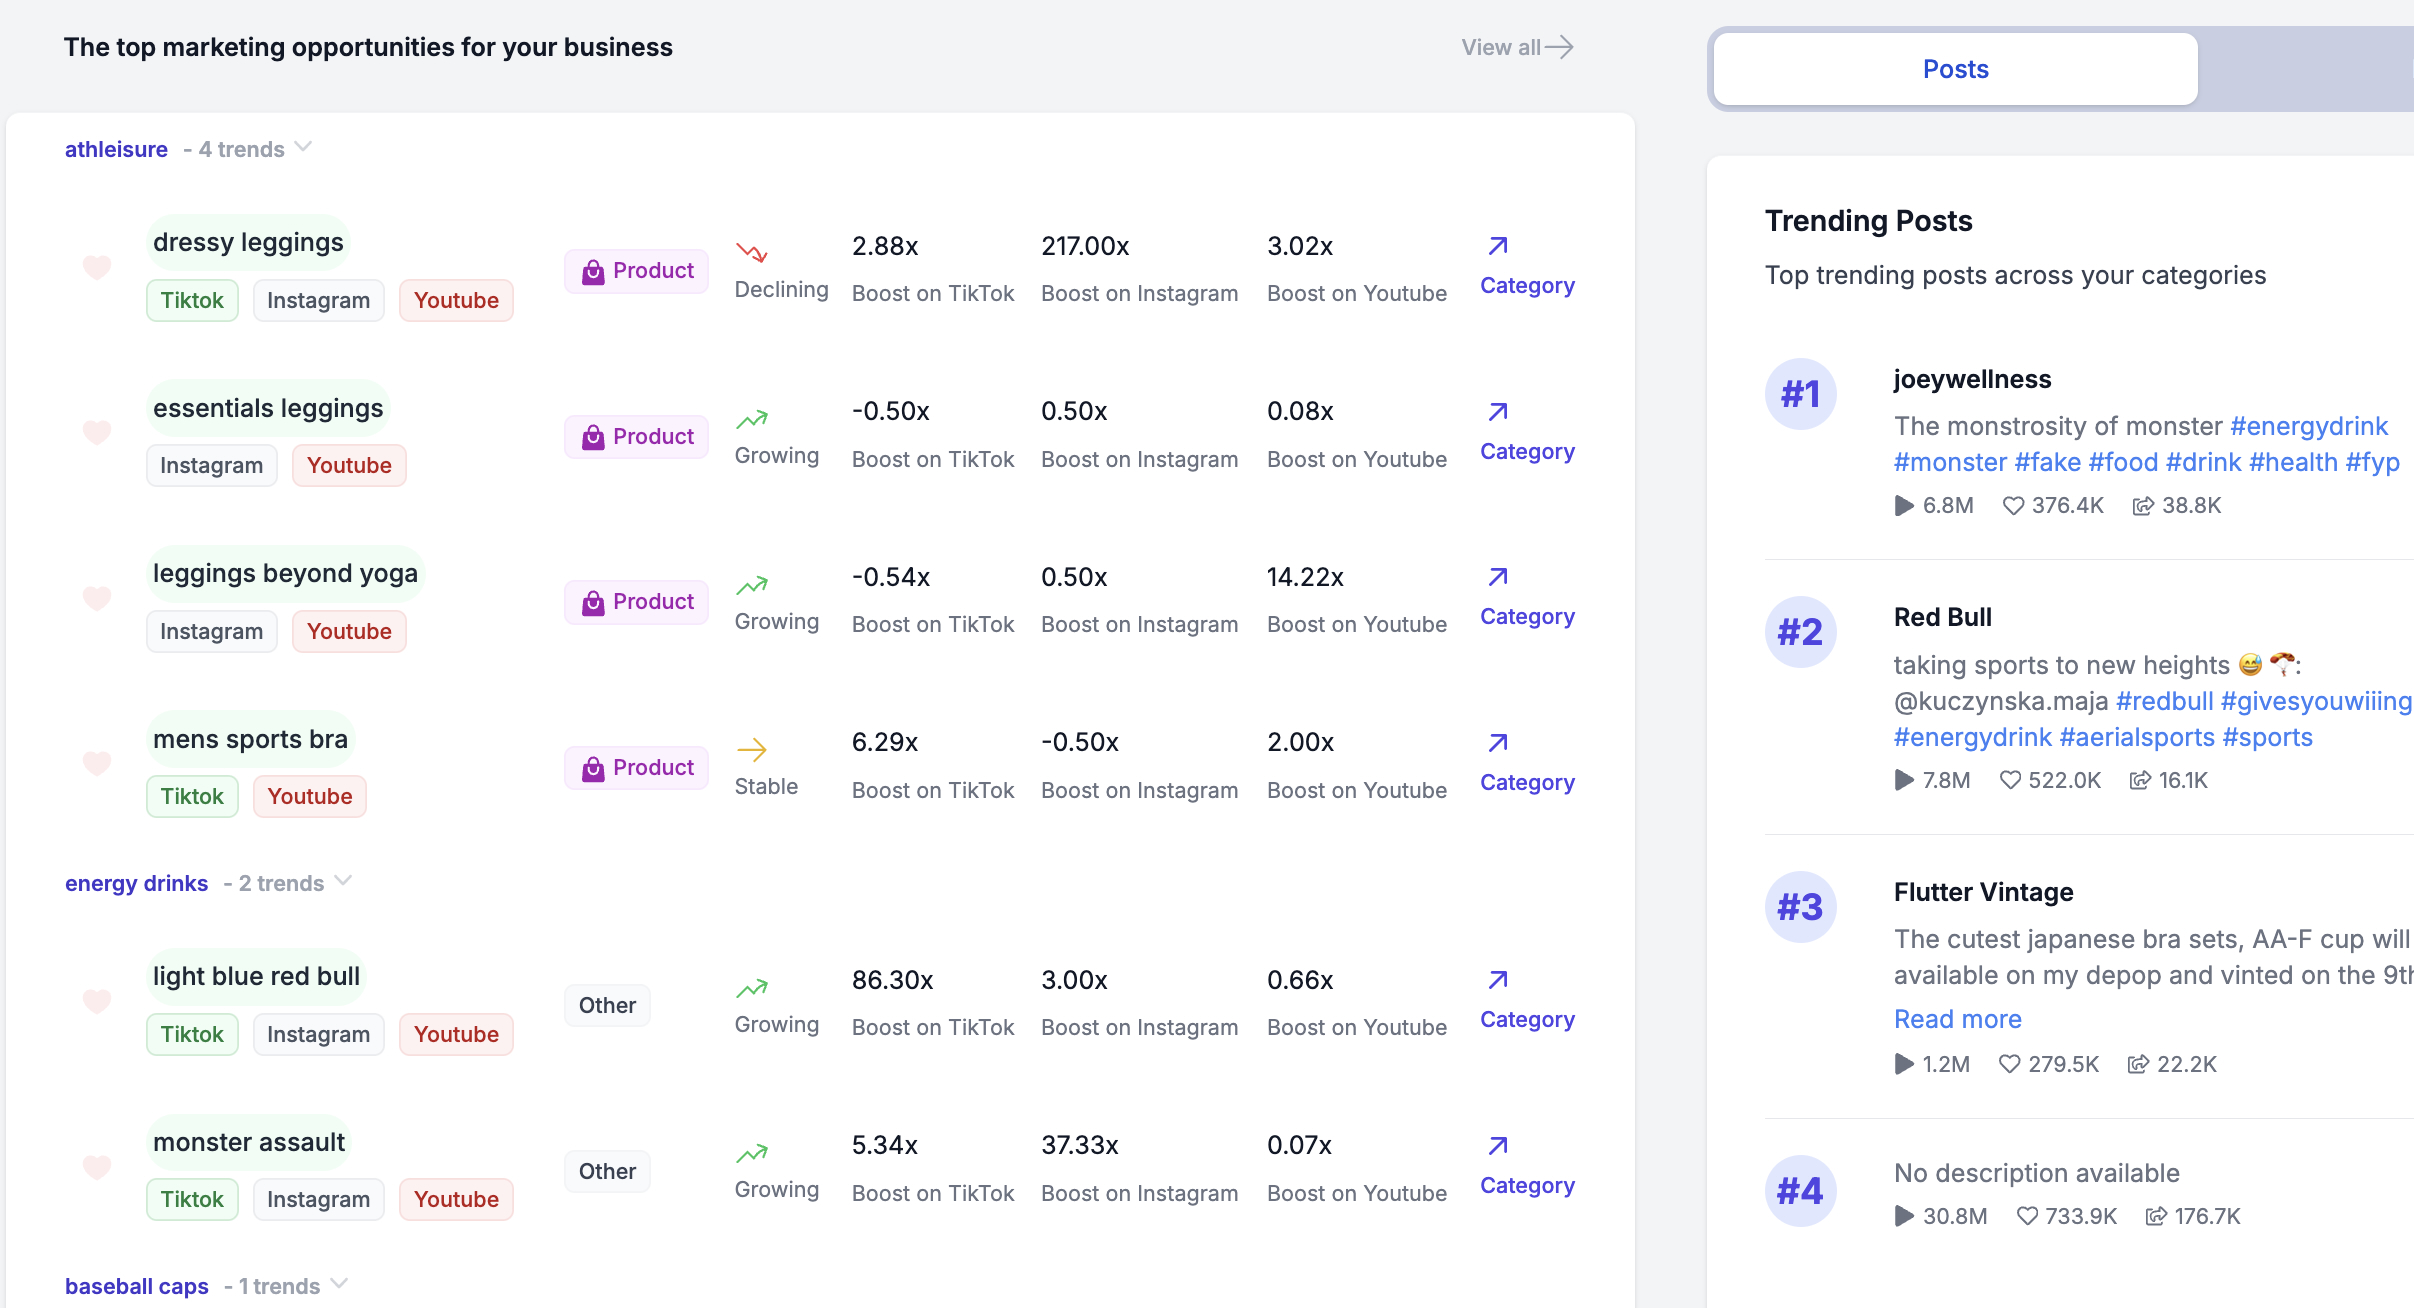Screen dimensions: 2414x1308
Task: Favorite the light blue red bull heart
Action: 97,1001
